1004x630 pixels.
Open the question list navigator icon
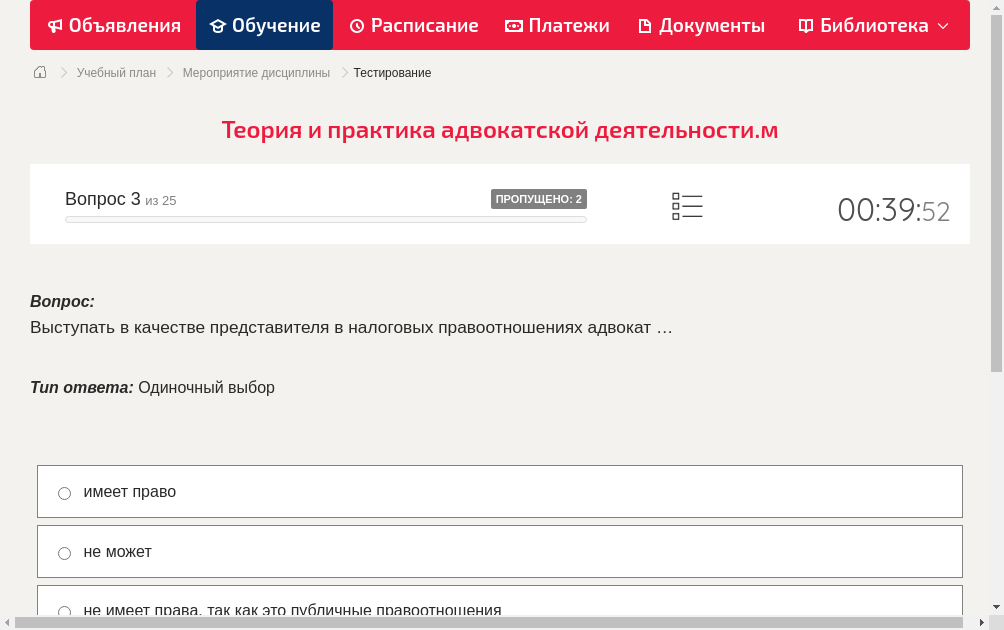pos(687,205)
